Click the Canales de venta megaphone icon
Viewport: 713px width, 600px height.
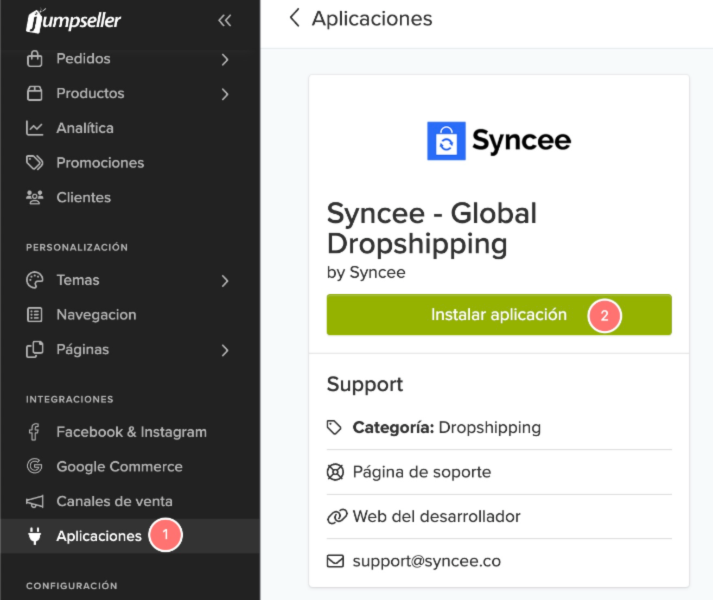35,502
